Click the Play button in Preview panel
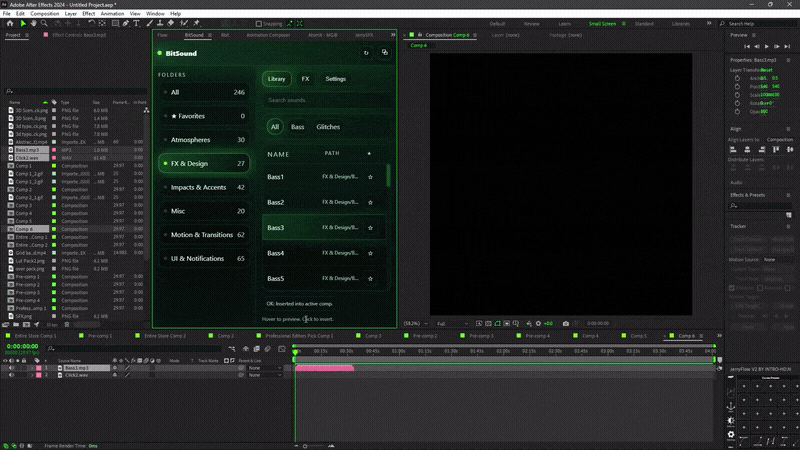 (767, 46)
